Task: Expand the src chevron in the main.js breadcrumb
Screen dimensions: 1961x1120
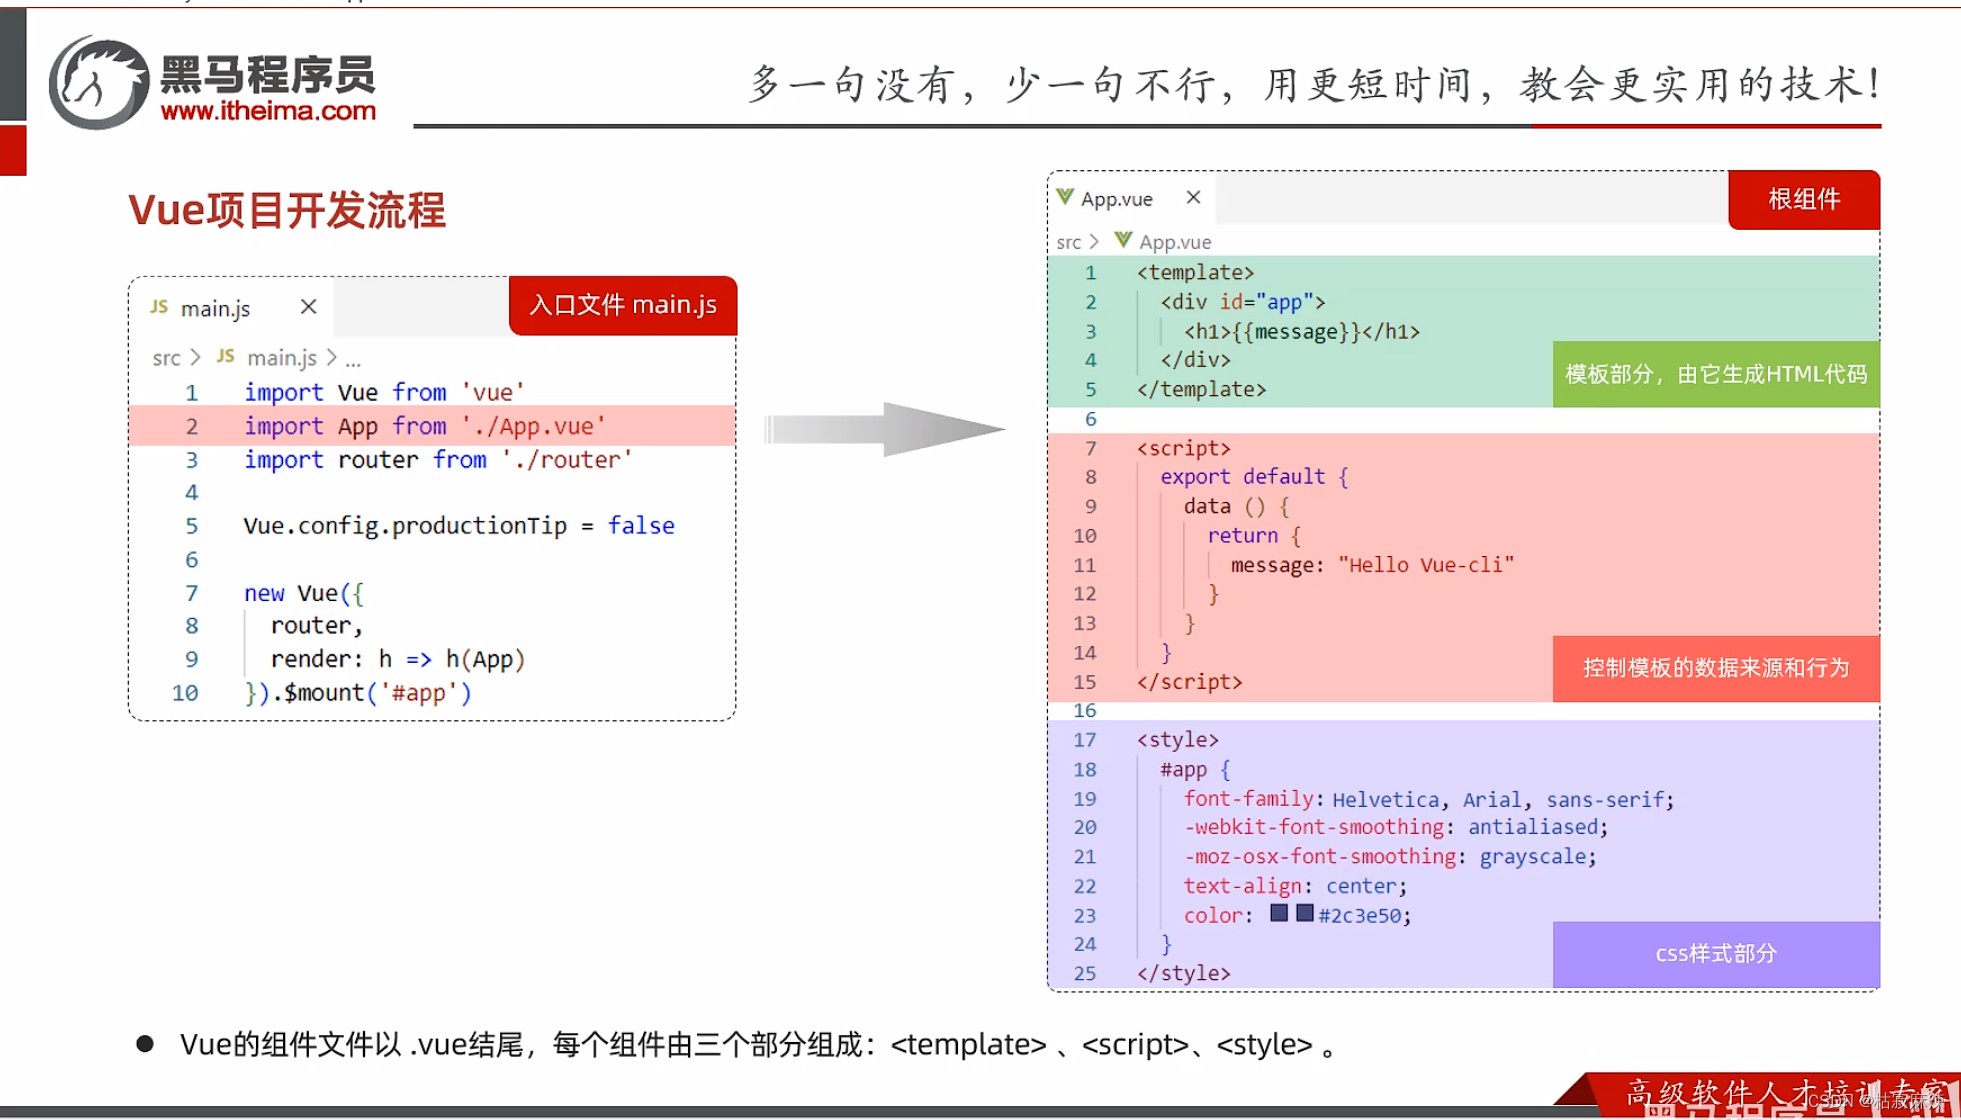Action: click(x=196, y=357)
